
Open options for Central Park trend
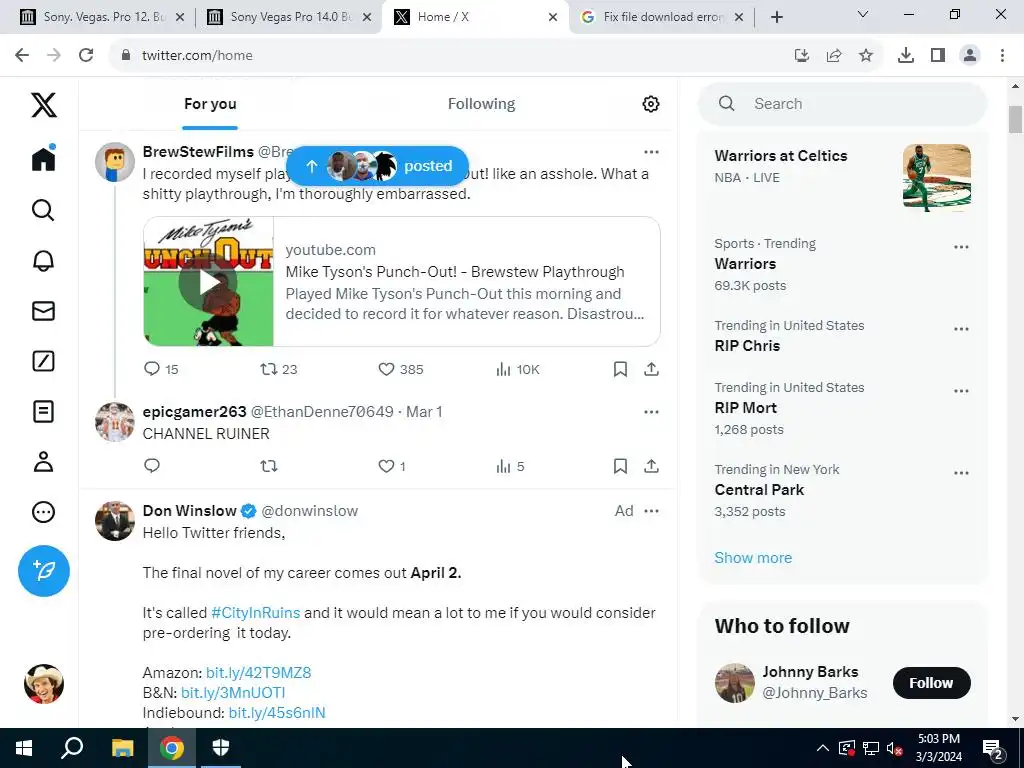pyautogui.click(x=961, y=473)
